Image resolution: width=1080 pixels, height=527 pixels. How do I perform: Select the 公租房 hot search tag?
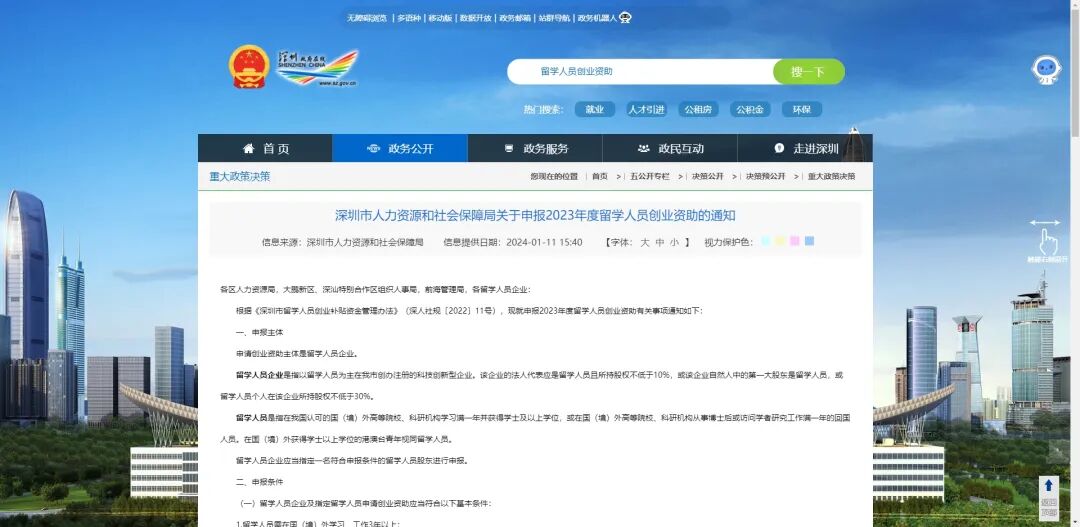tap(698, 110)
